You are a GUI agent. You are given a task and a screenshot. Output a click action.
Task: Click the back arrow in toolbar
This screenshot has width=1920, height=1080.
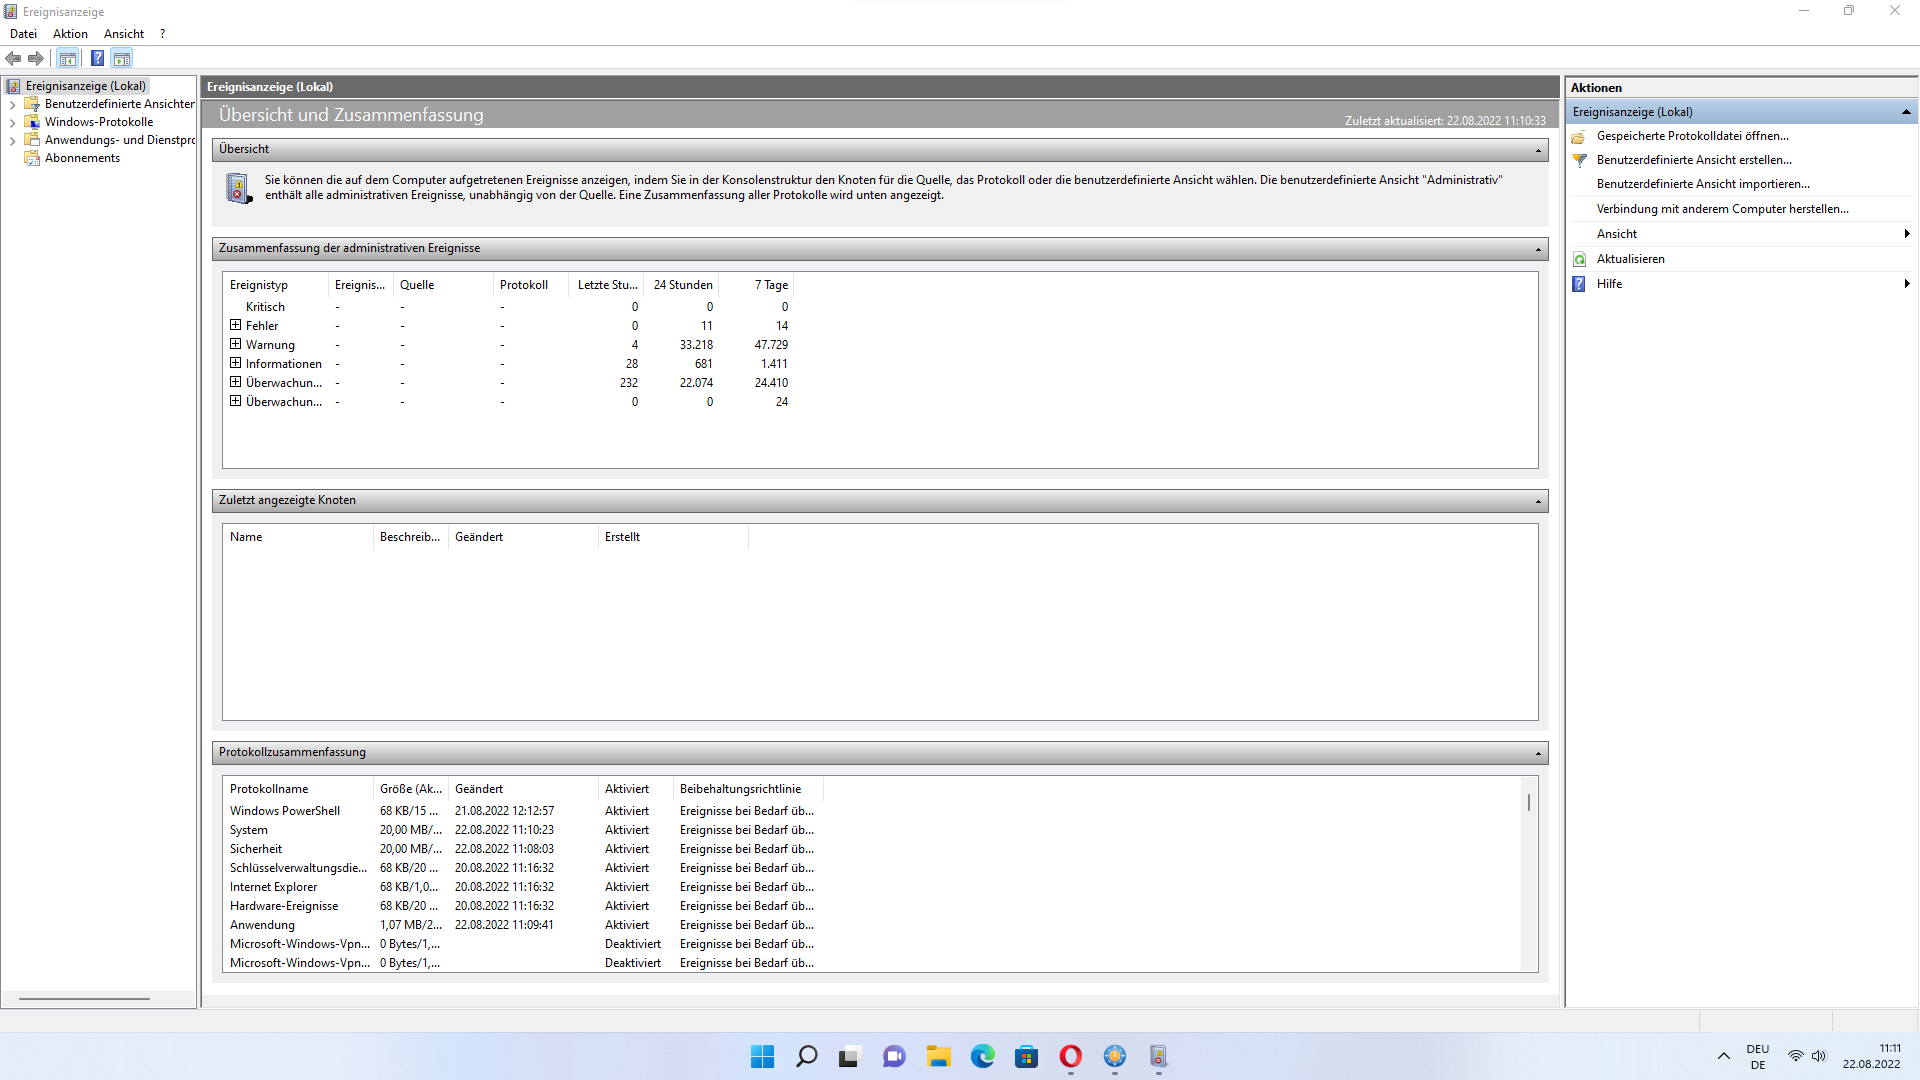click(x=14, y=59)
